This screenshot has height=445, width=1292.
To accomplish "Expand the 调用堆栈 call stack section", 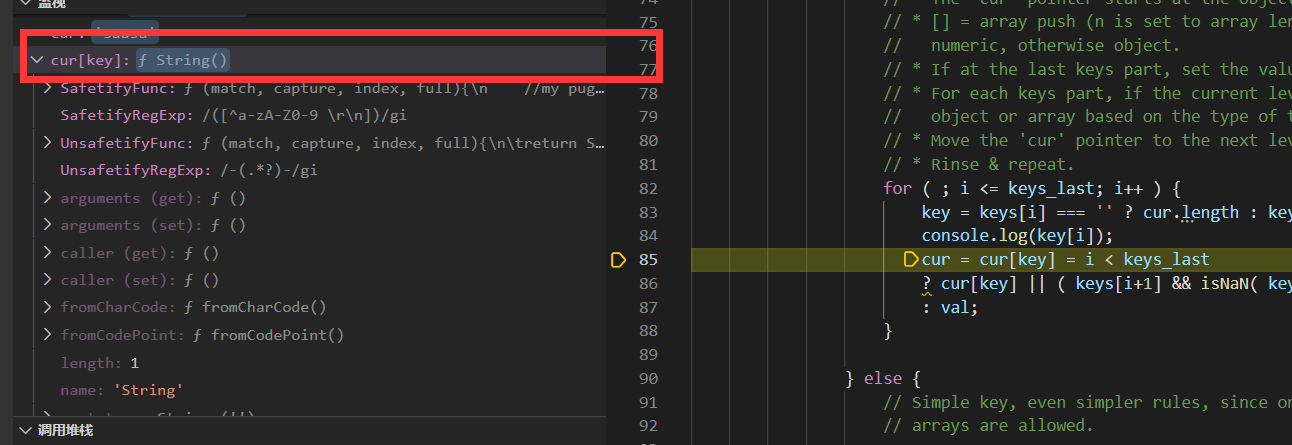I will (26, 430).
